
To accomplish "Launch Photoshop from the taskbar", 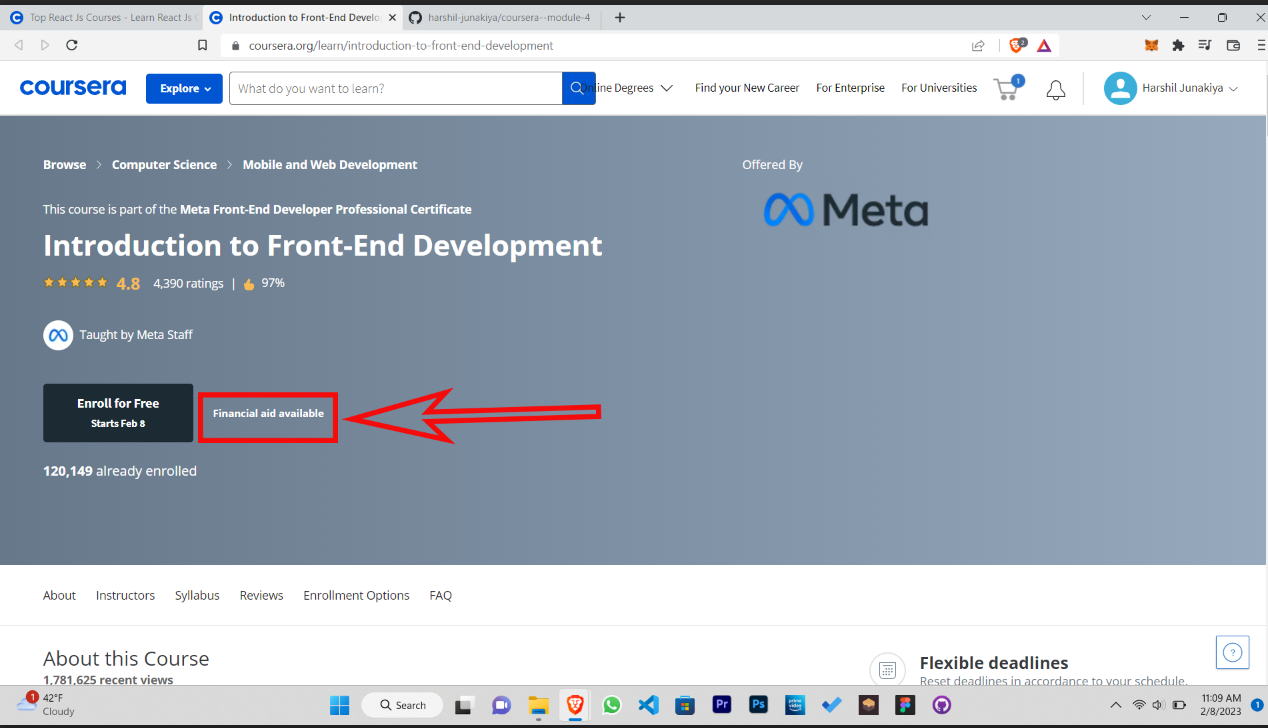I will [758, 704].
